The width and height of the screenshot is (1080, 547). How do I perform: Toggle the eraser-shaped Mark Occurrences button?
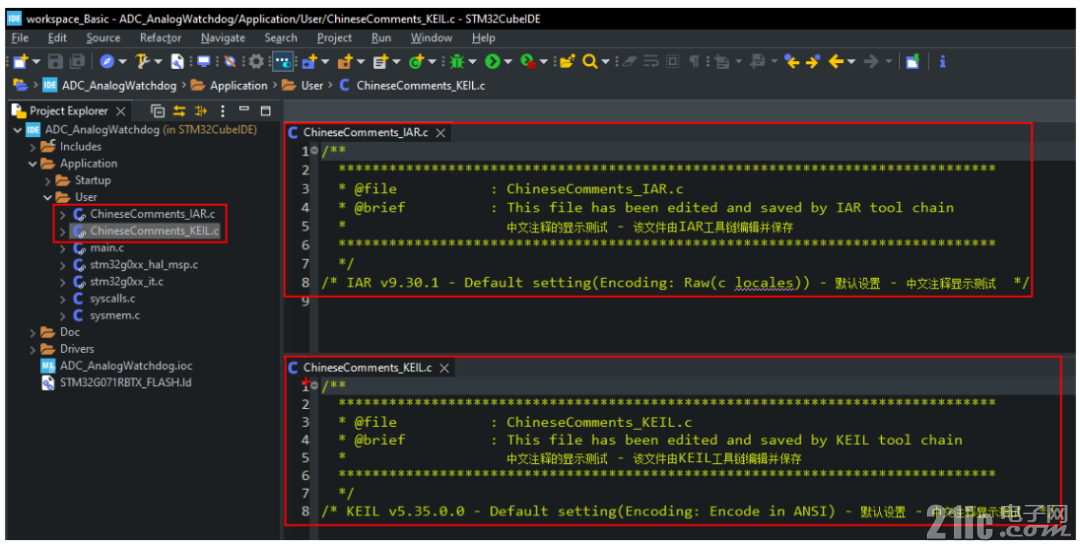(x=630, y=61)
